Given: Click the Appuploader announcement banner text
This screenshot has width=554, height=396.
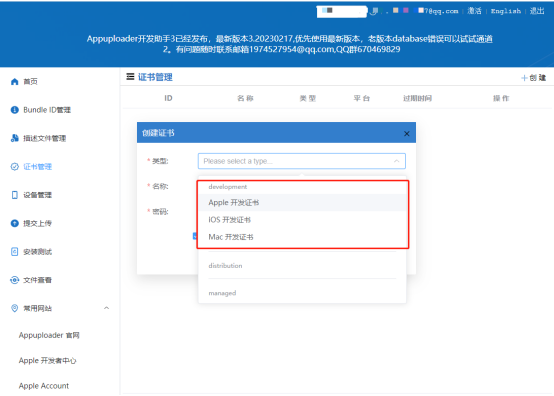Looking at the screenshot, I should tap(290, 44).
